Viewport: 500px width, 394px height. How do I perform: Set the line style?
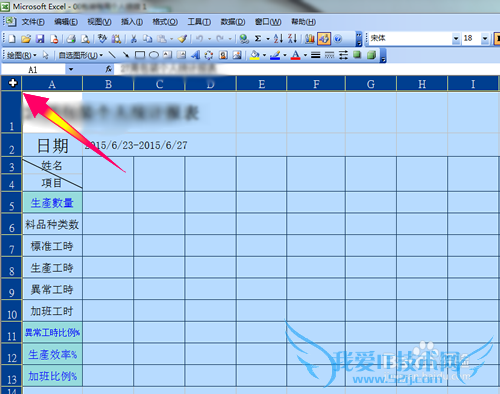(315, 55)
